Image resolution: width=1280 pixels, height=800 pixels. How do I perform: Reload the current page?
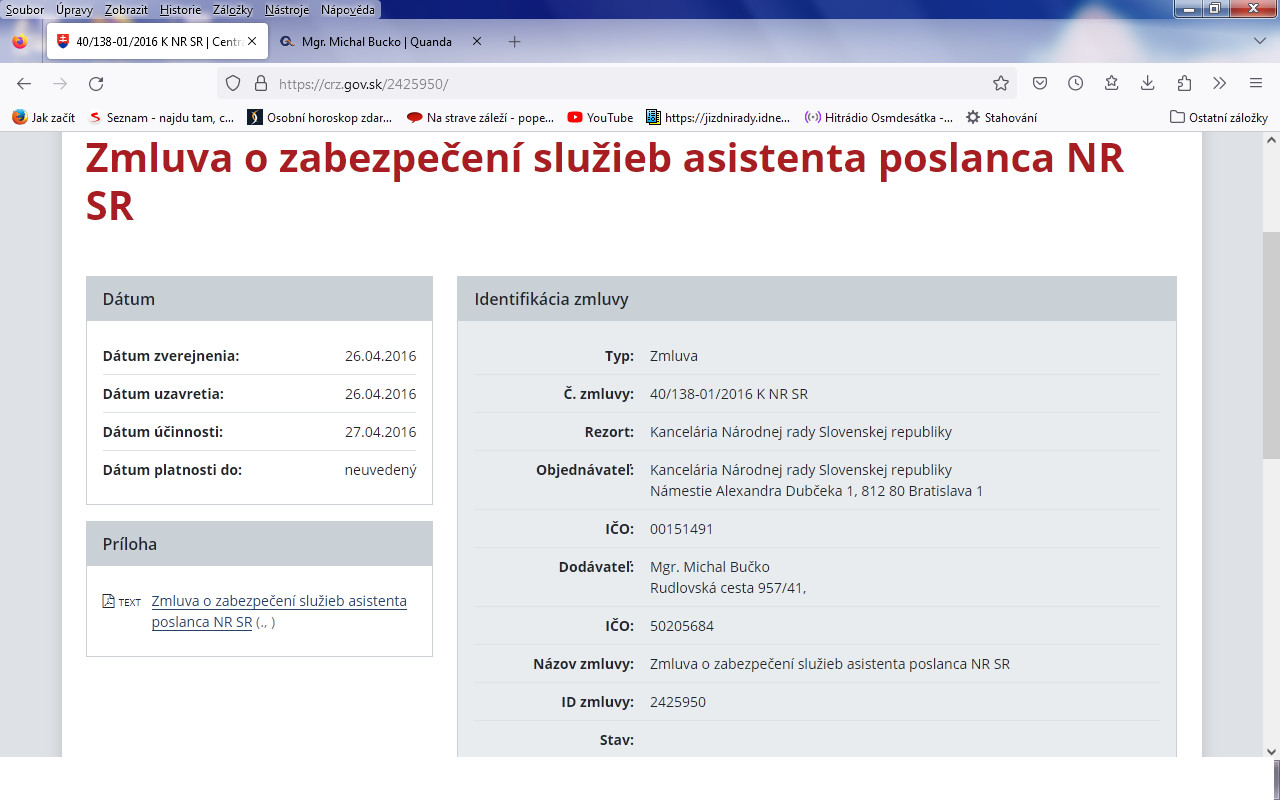click(x=96, y=83)
